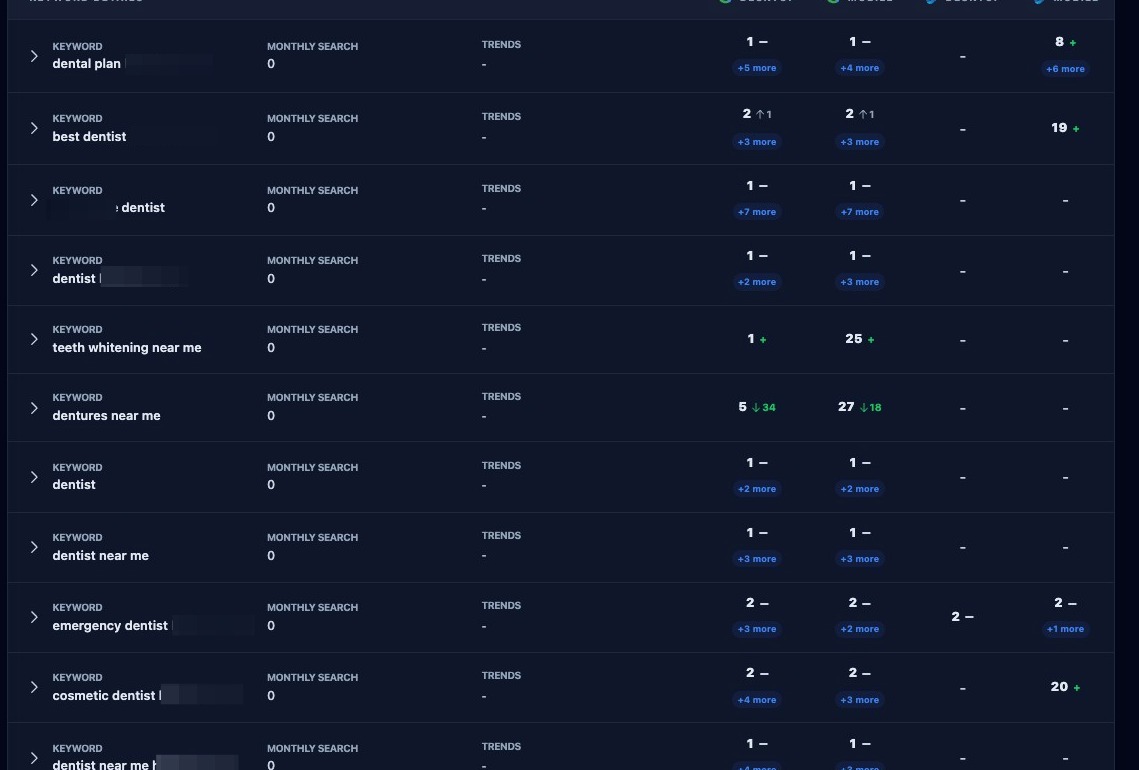The width and height of the screenshot is (1139, 770).
Task: Expand the row whose keyword begins with blurred text before dentist
Action: pos(34,200)
